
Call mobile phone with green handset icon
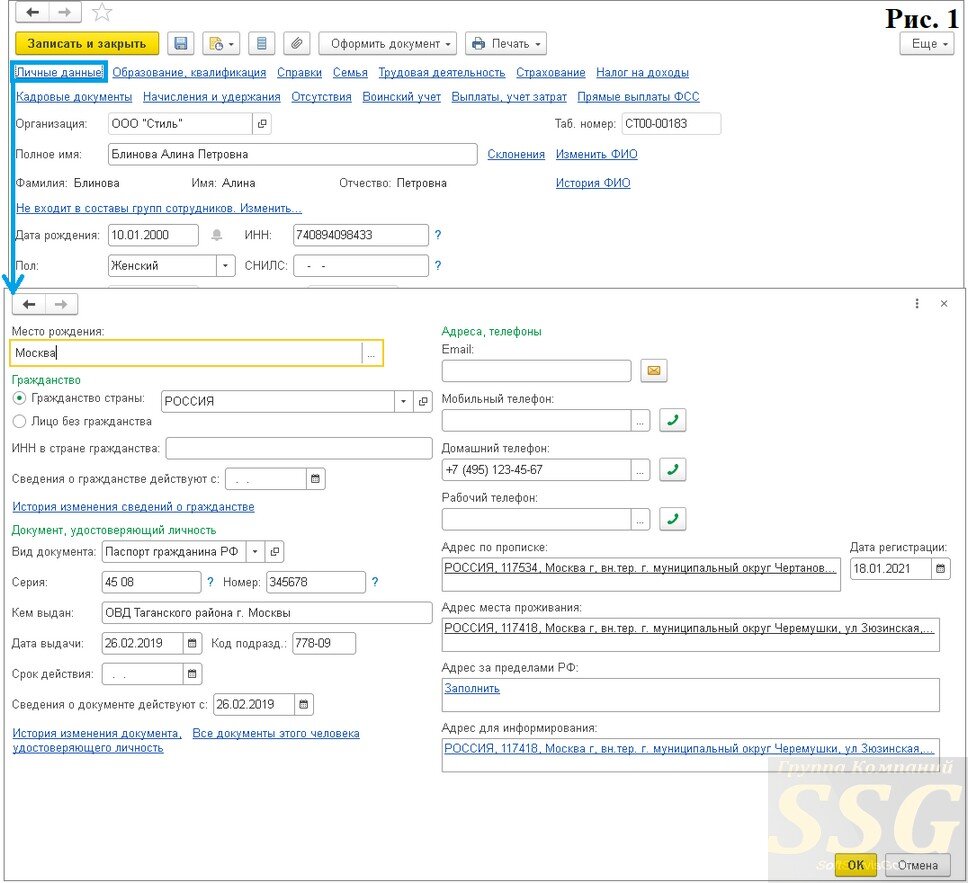click(x=673, y=420)
